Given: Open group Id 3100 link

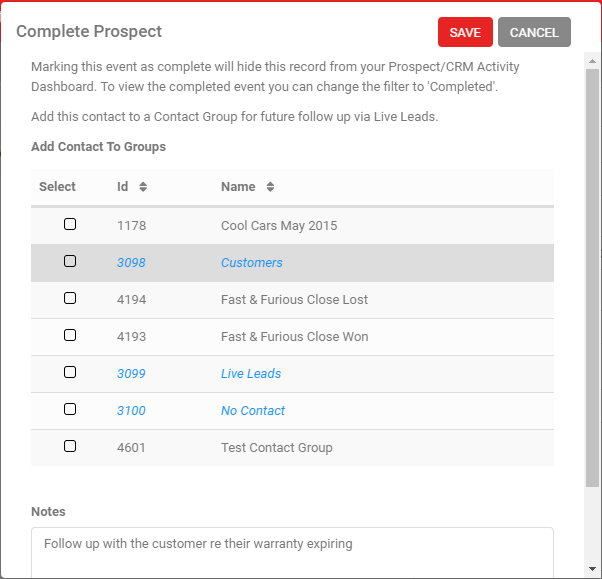Looking at the screenshot, I should (x=131, y=411).
